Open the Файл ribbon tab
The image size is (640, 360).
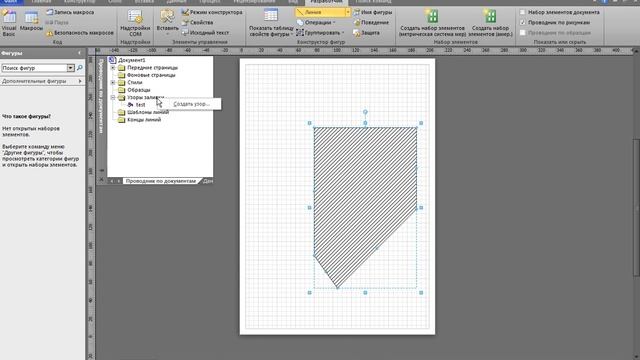click(x=11, y=2)
